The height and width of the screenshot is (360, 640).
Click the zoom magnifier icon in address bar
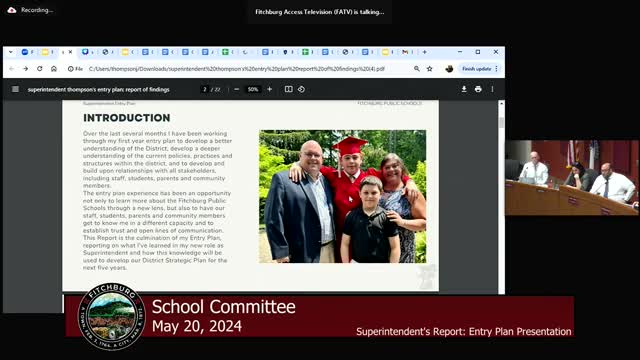pyautogui.click(x=416, y=69)
